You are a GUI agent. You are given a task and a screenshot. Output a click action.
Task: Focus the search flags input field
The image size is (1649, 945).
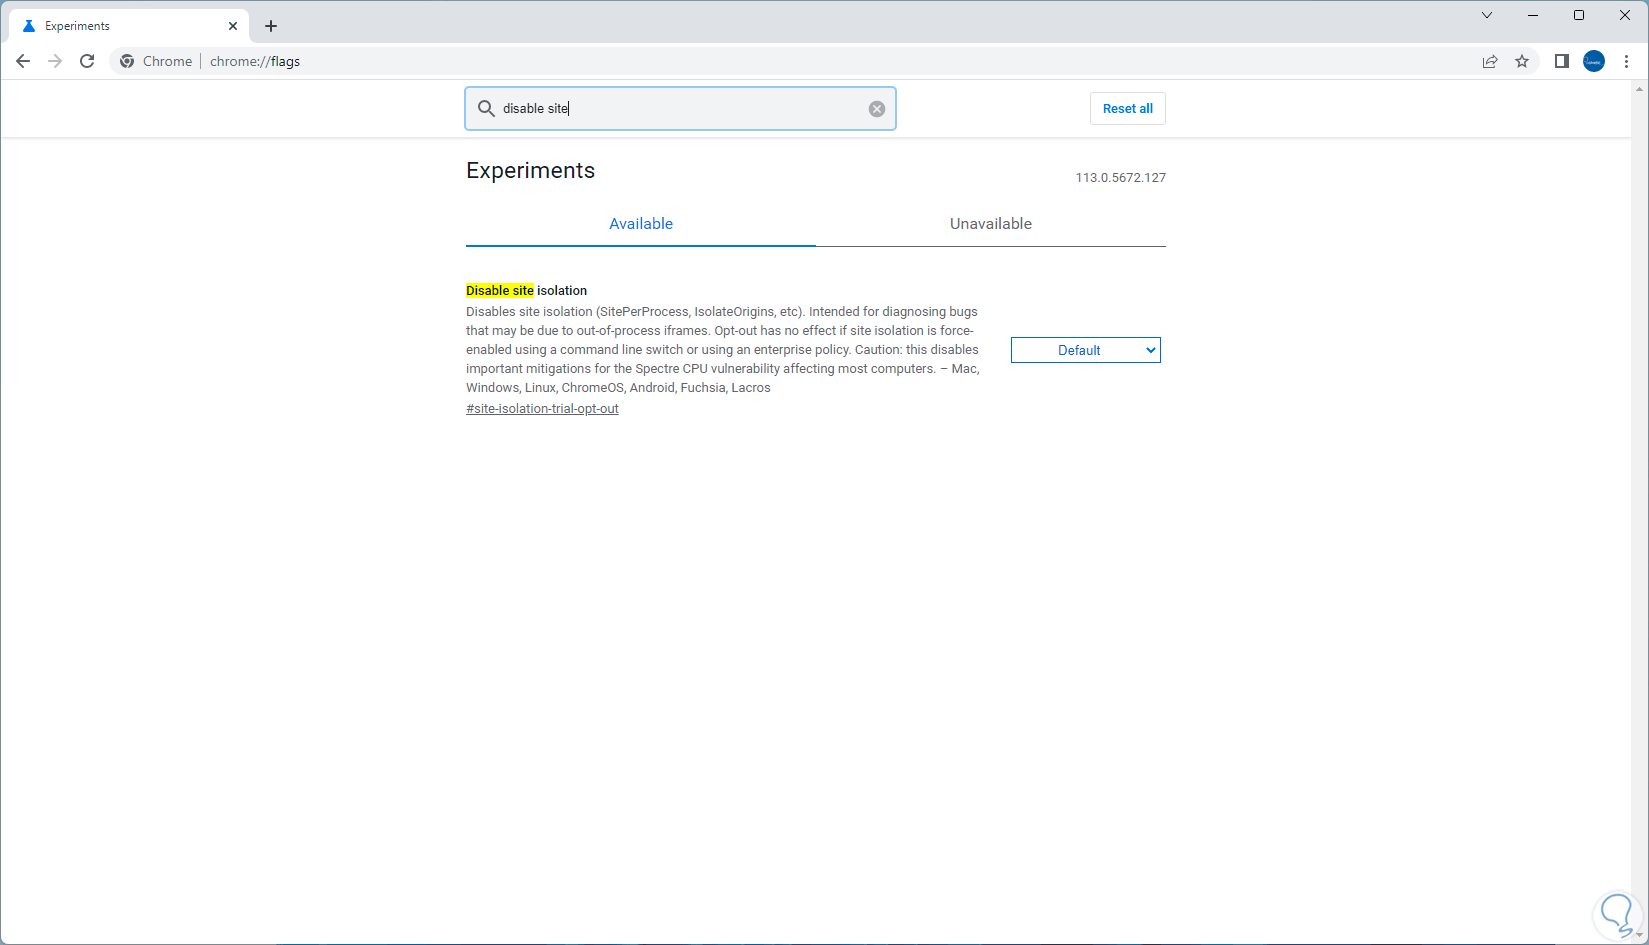tap(680, 108)
